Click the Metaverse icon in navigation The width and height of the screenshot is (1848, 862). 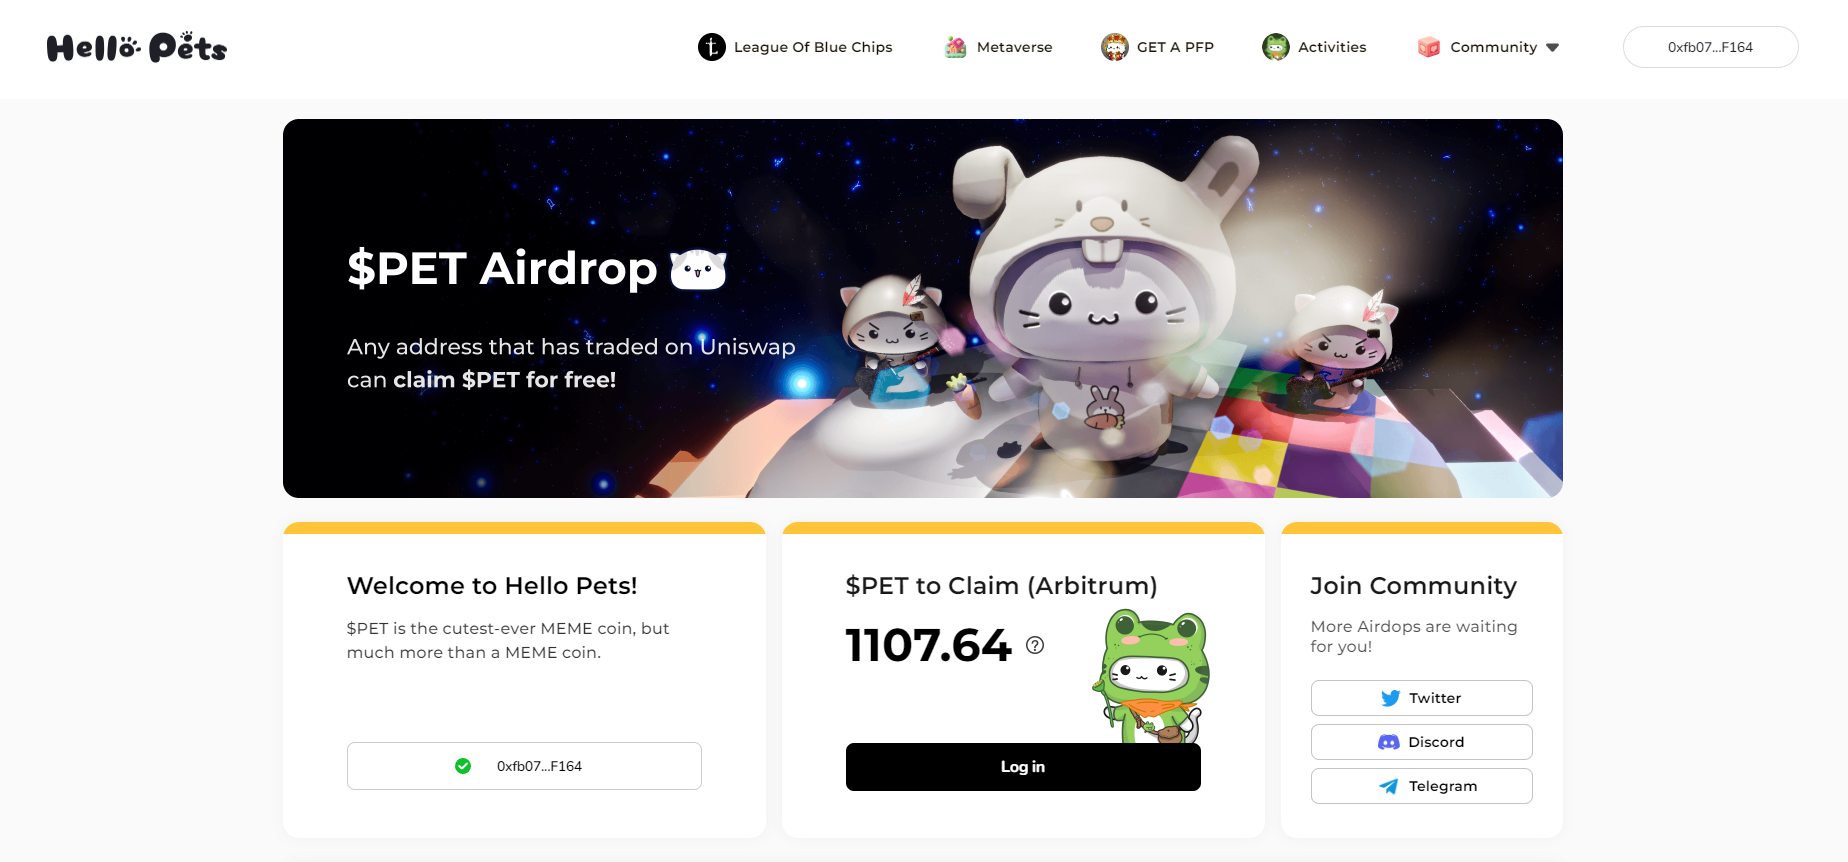[x=956, y=47]
